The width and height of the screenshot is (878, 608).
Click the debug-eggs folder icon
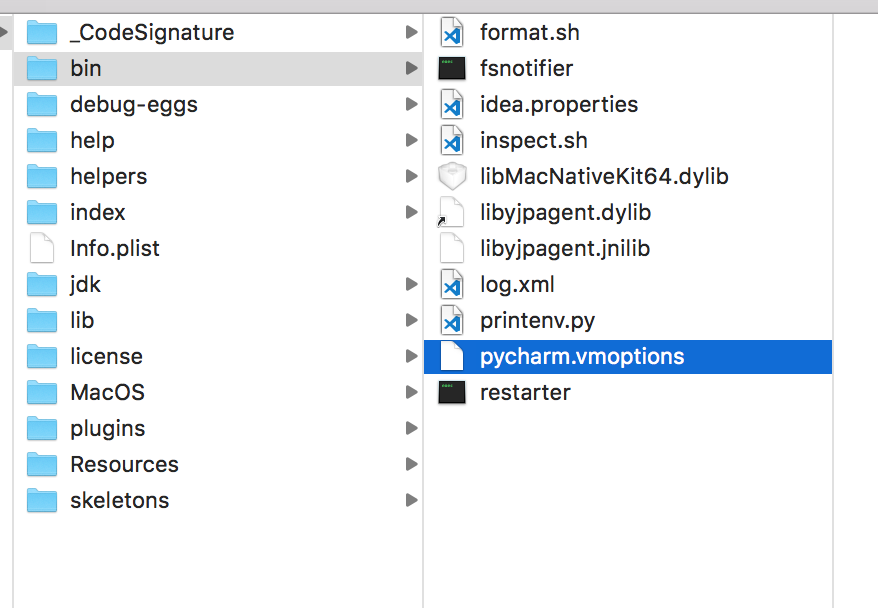pyautogui.click(x=42, y=104)
